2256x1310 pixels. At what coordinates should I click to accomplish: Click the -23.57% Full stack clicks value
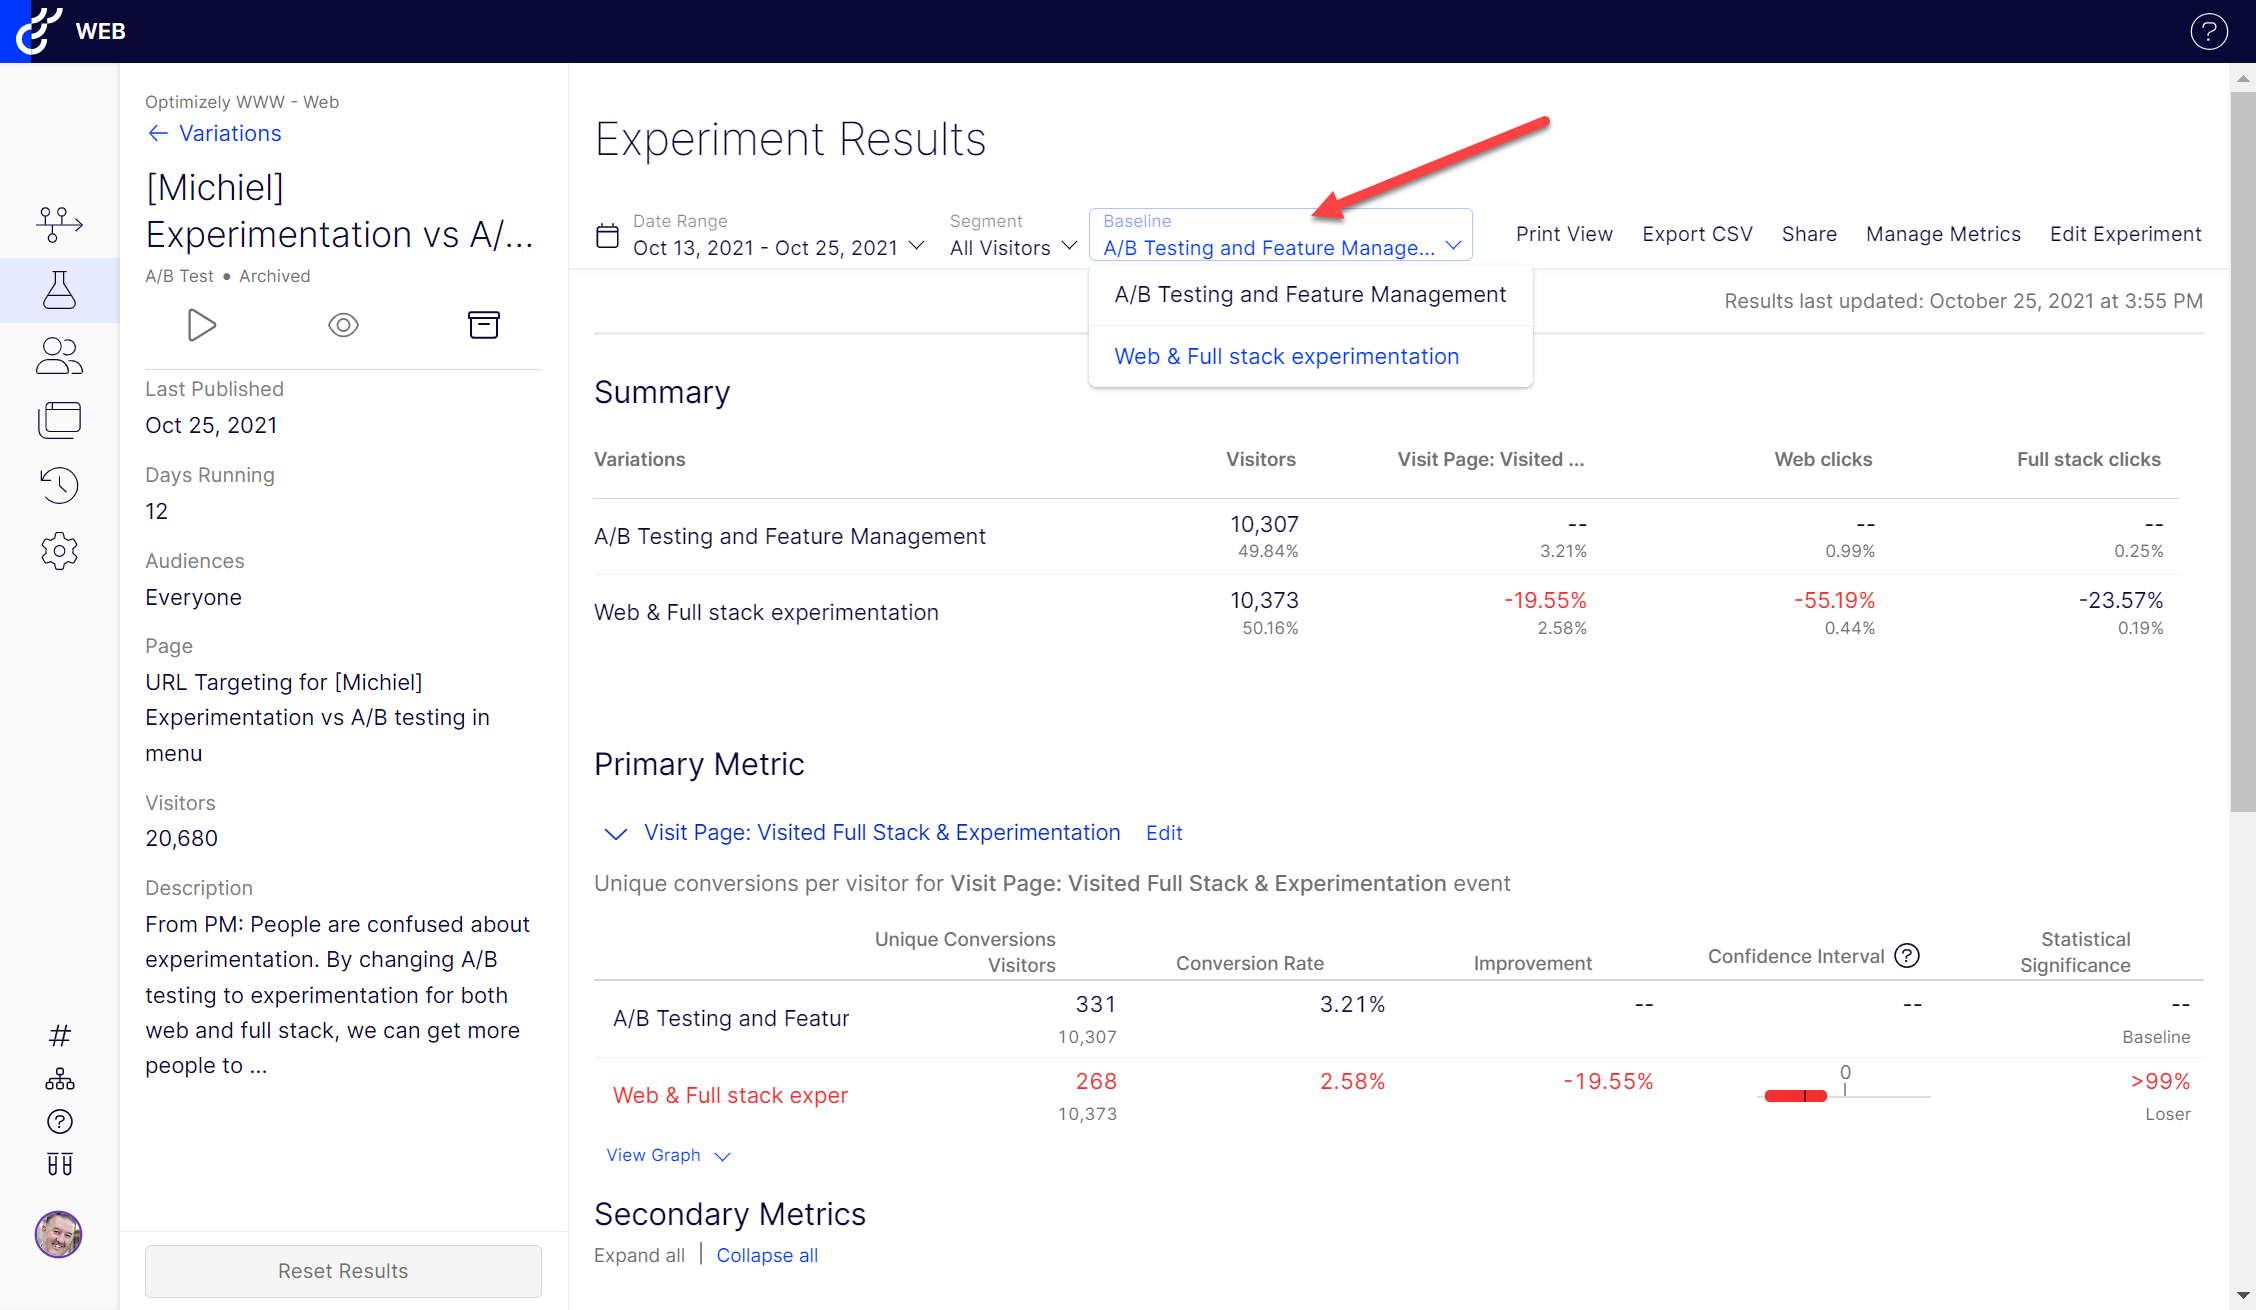(x=2121, y=601)
